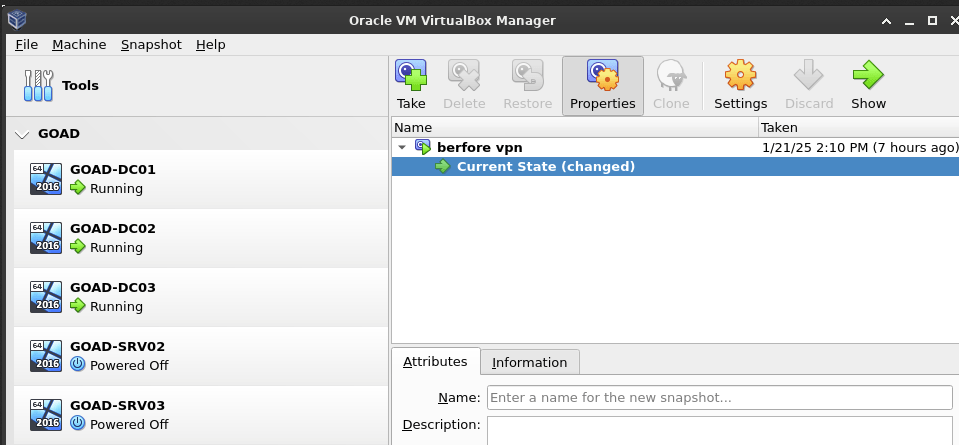This screenshot has height=445, width=959.
Task: Open the Machine menu
Action: coord(79,45)
